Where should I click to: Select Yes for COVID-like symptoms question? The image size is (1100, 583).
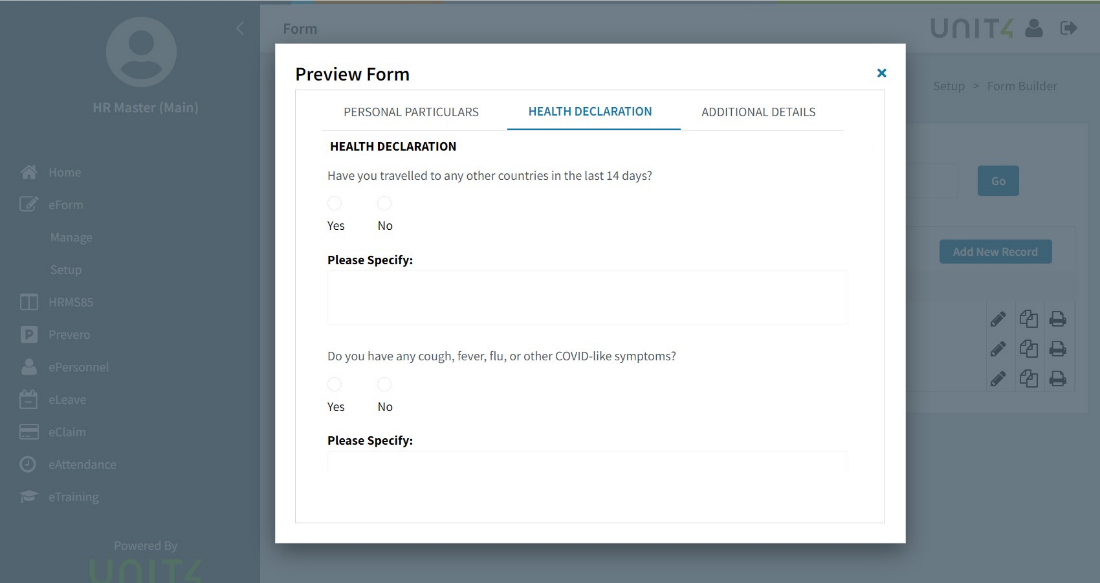pos(335,384)
